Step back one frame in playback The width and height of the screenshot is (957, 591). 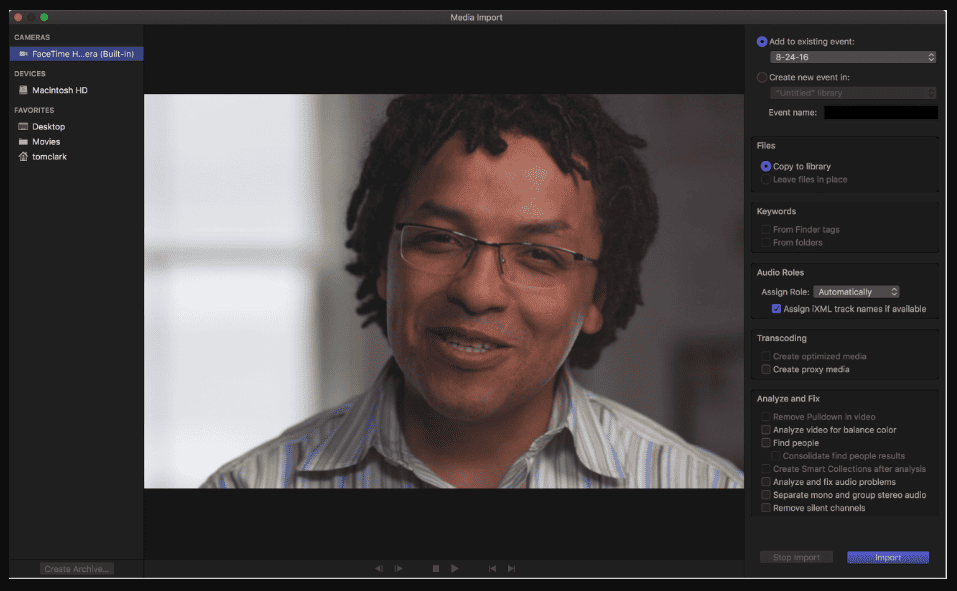point(379,568)
